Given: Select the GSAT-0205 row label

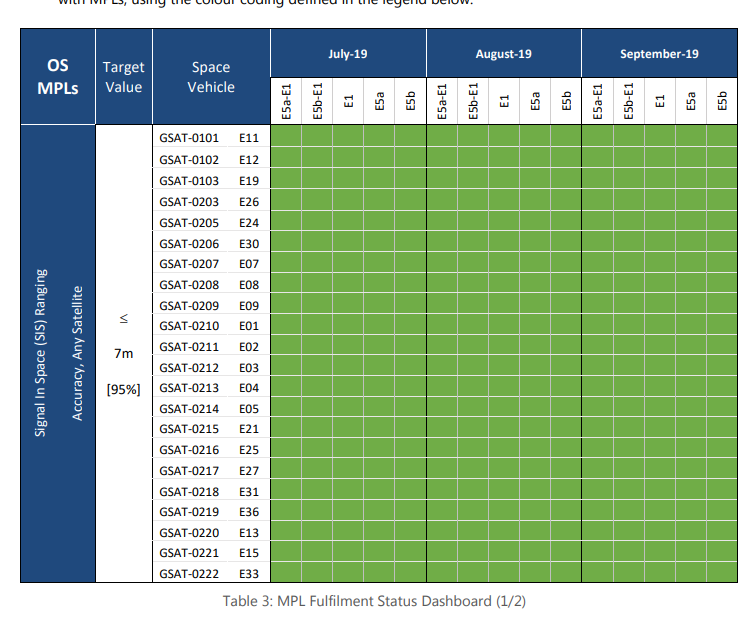Looking at the screenshot, I should click(189, 223).
